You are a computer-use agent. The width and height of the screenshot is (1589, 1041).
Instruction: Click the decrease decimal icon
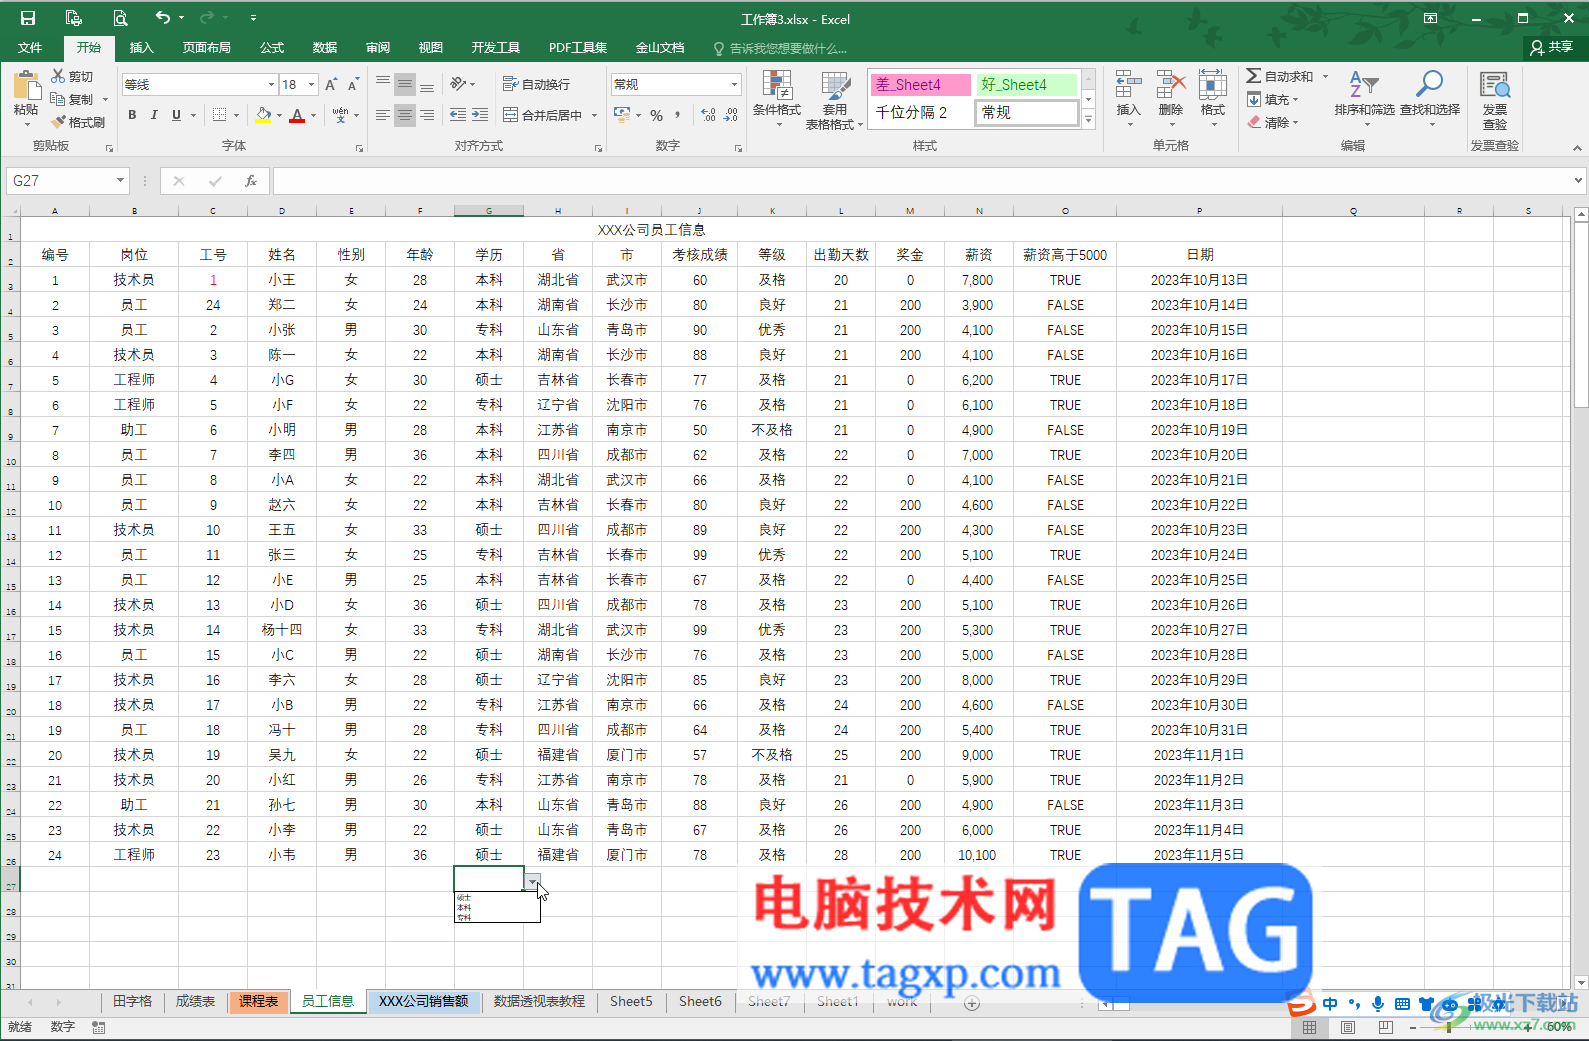[731, 115]
